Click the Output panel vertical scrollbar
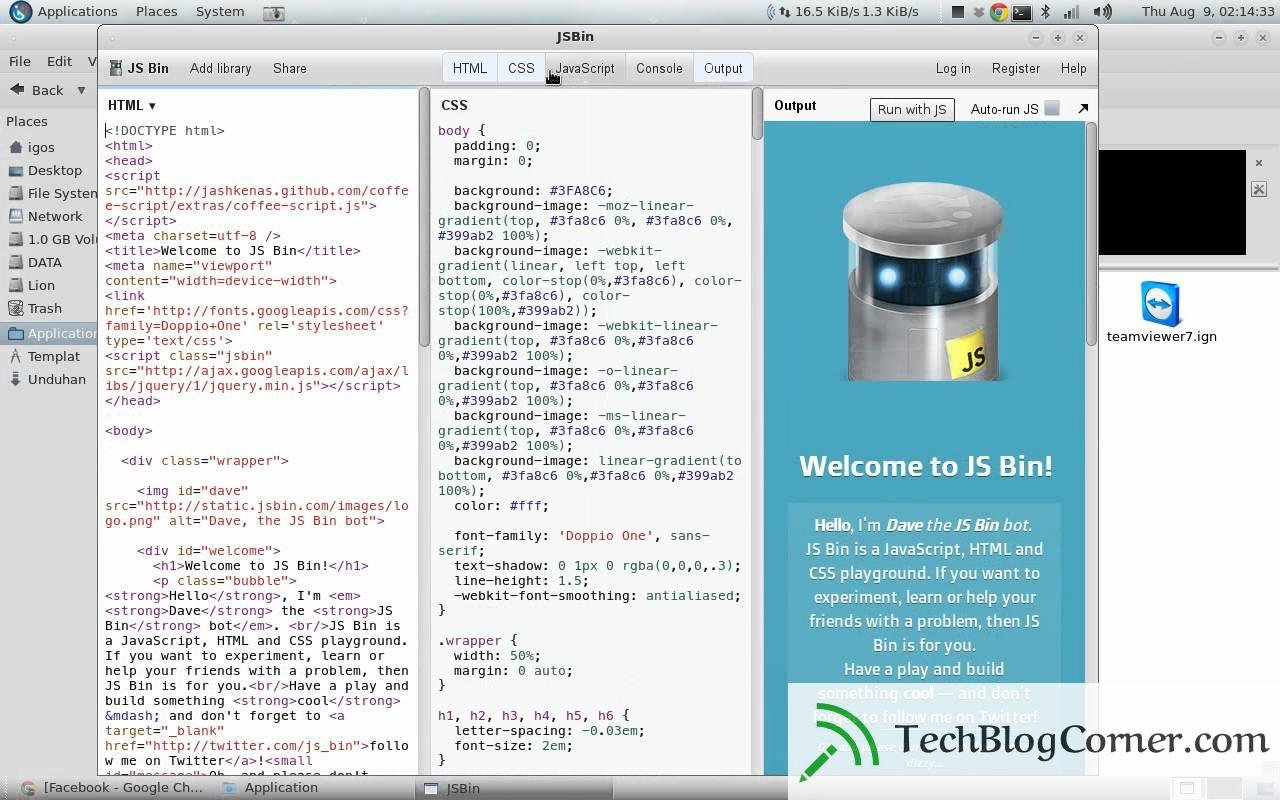Image resolution: width=1280 pixels, height=800 pixels. 1090,235
